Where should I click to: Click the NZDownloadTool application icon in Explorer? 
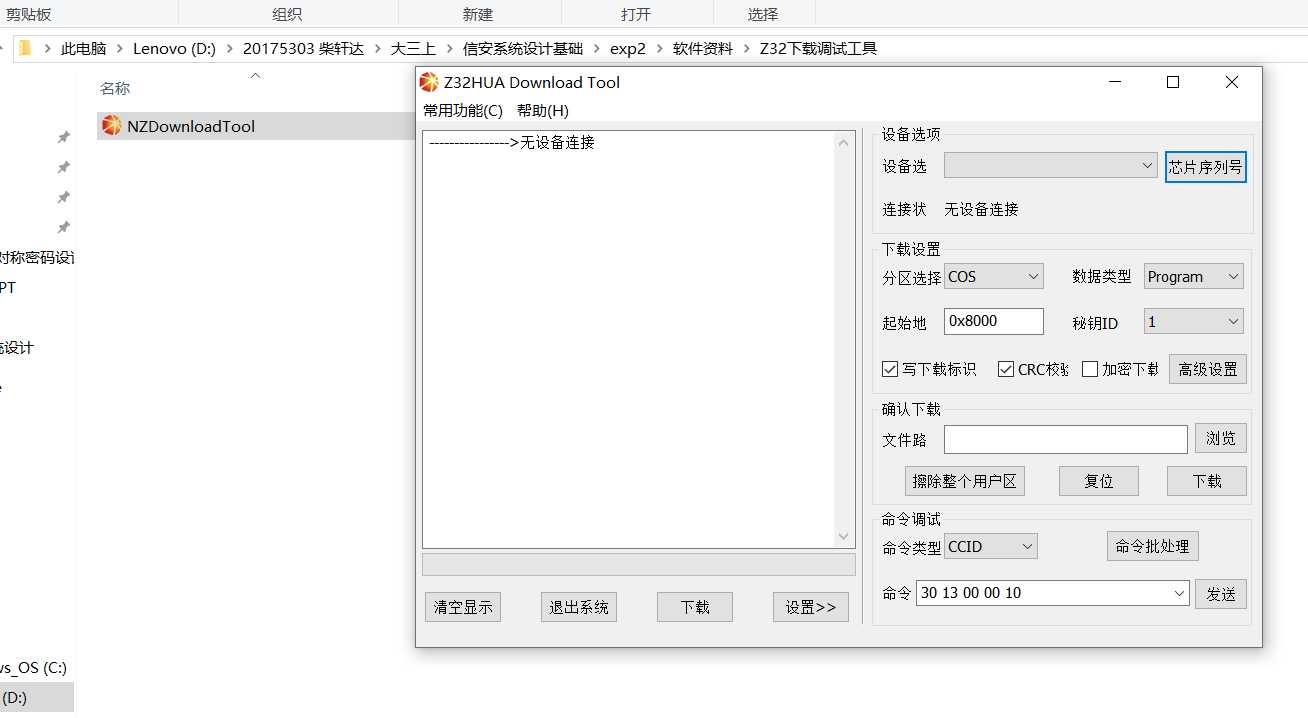111,126
